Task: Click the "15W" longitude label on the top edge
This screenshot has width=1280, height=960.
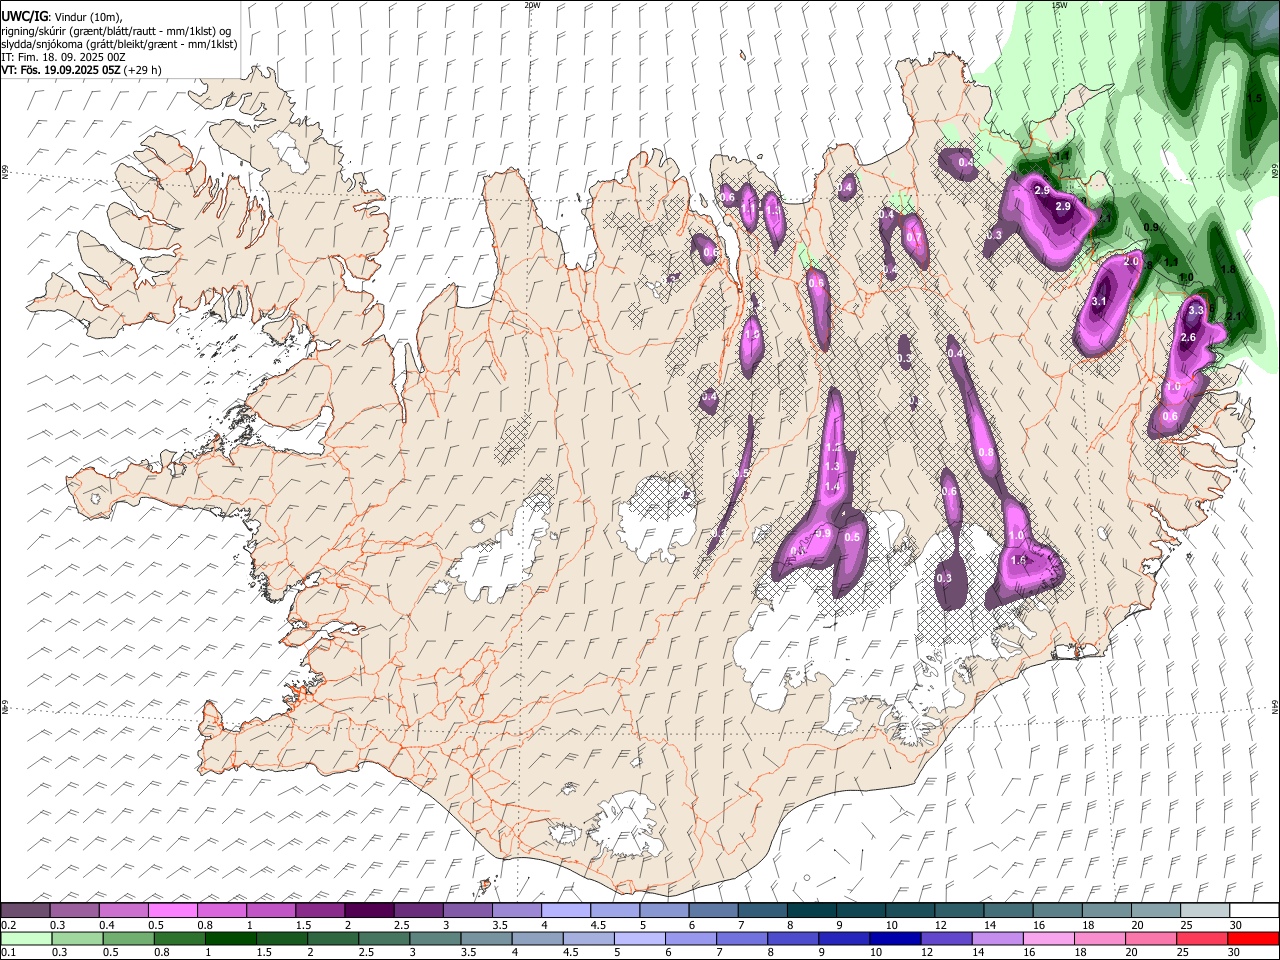Action: [x=1059, y=5]
